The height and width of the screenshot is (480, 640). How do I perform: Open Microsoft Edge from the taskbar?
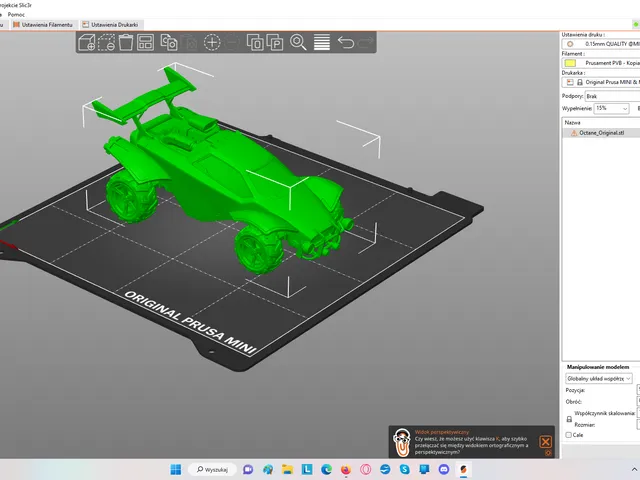pos(326,469)
